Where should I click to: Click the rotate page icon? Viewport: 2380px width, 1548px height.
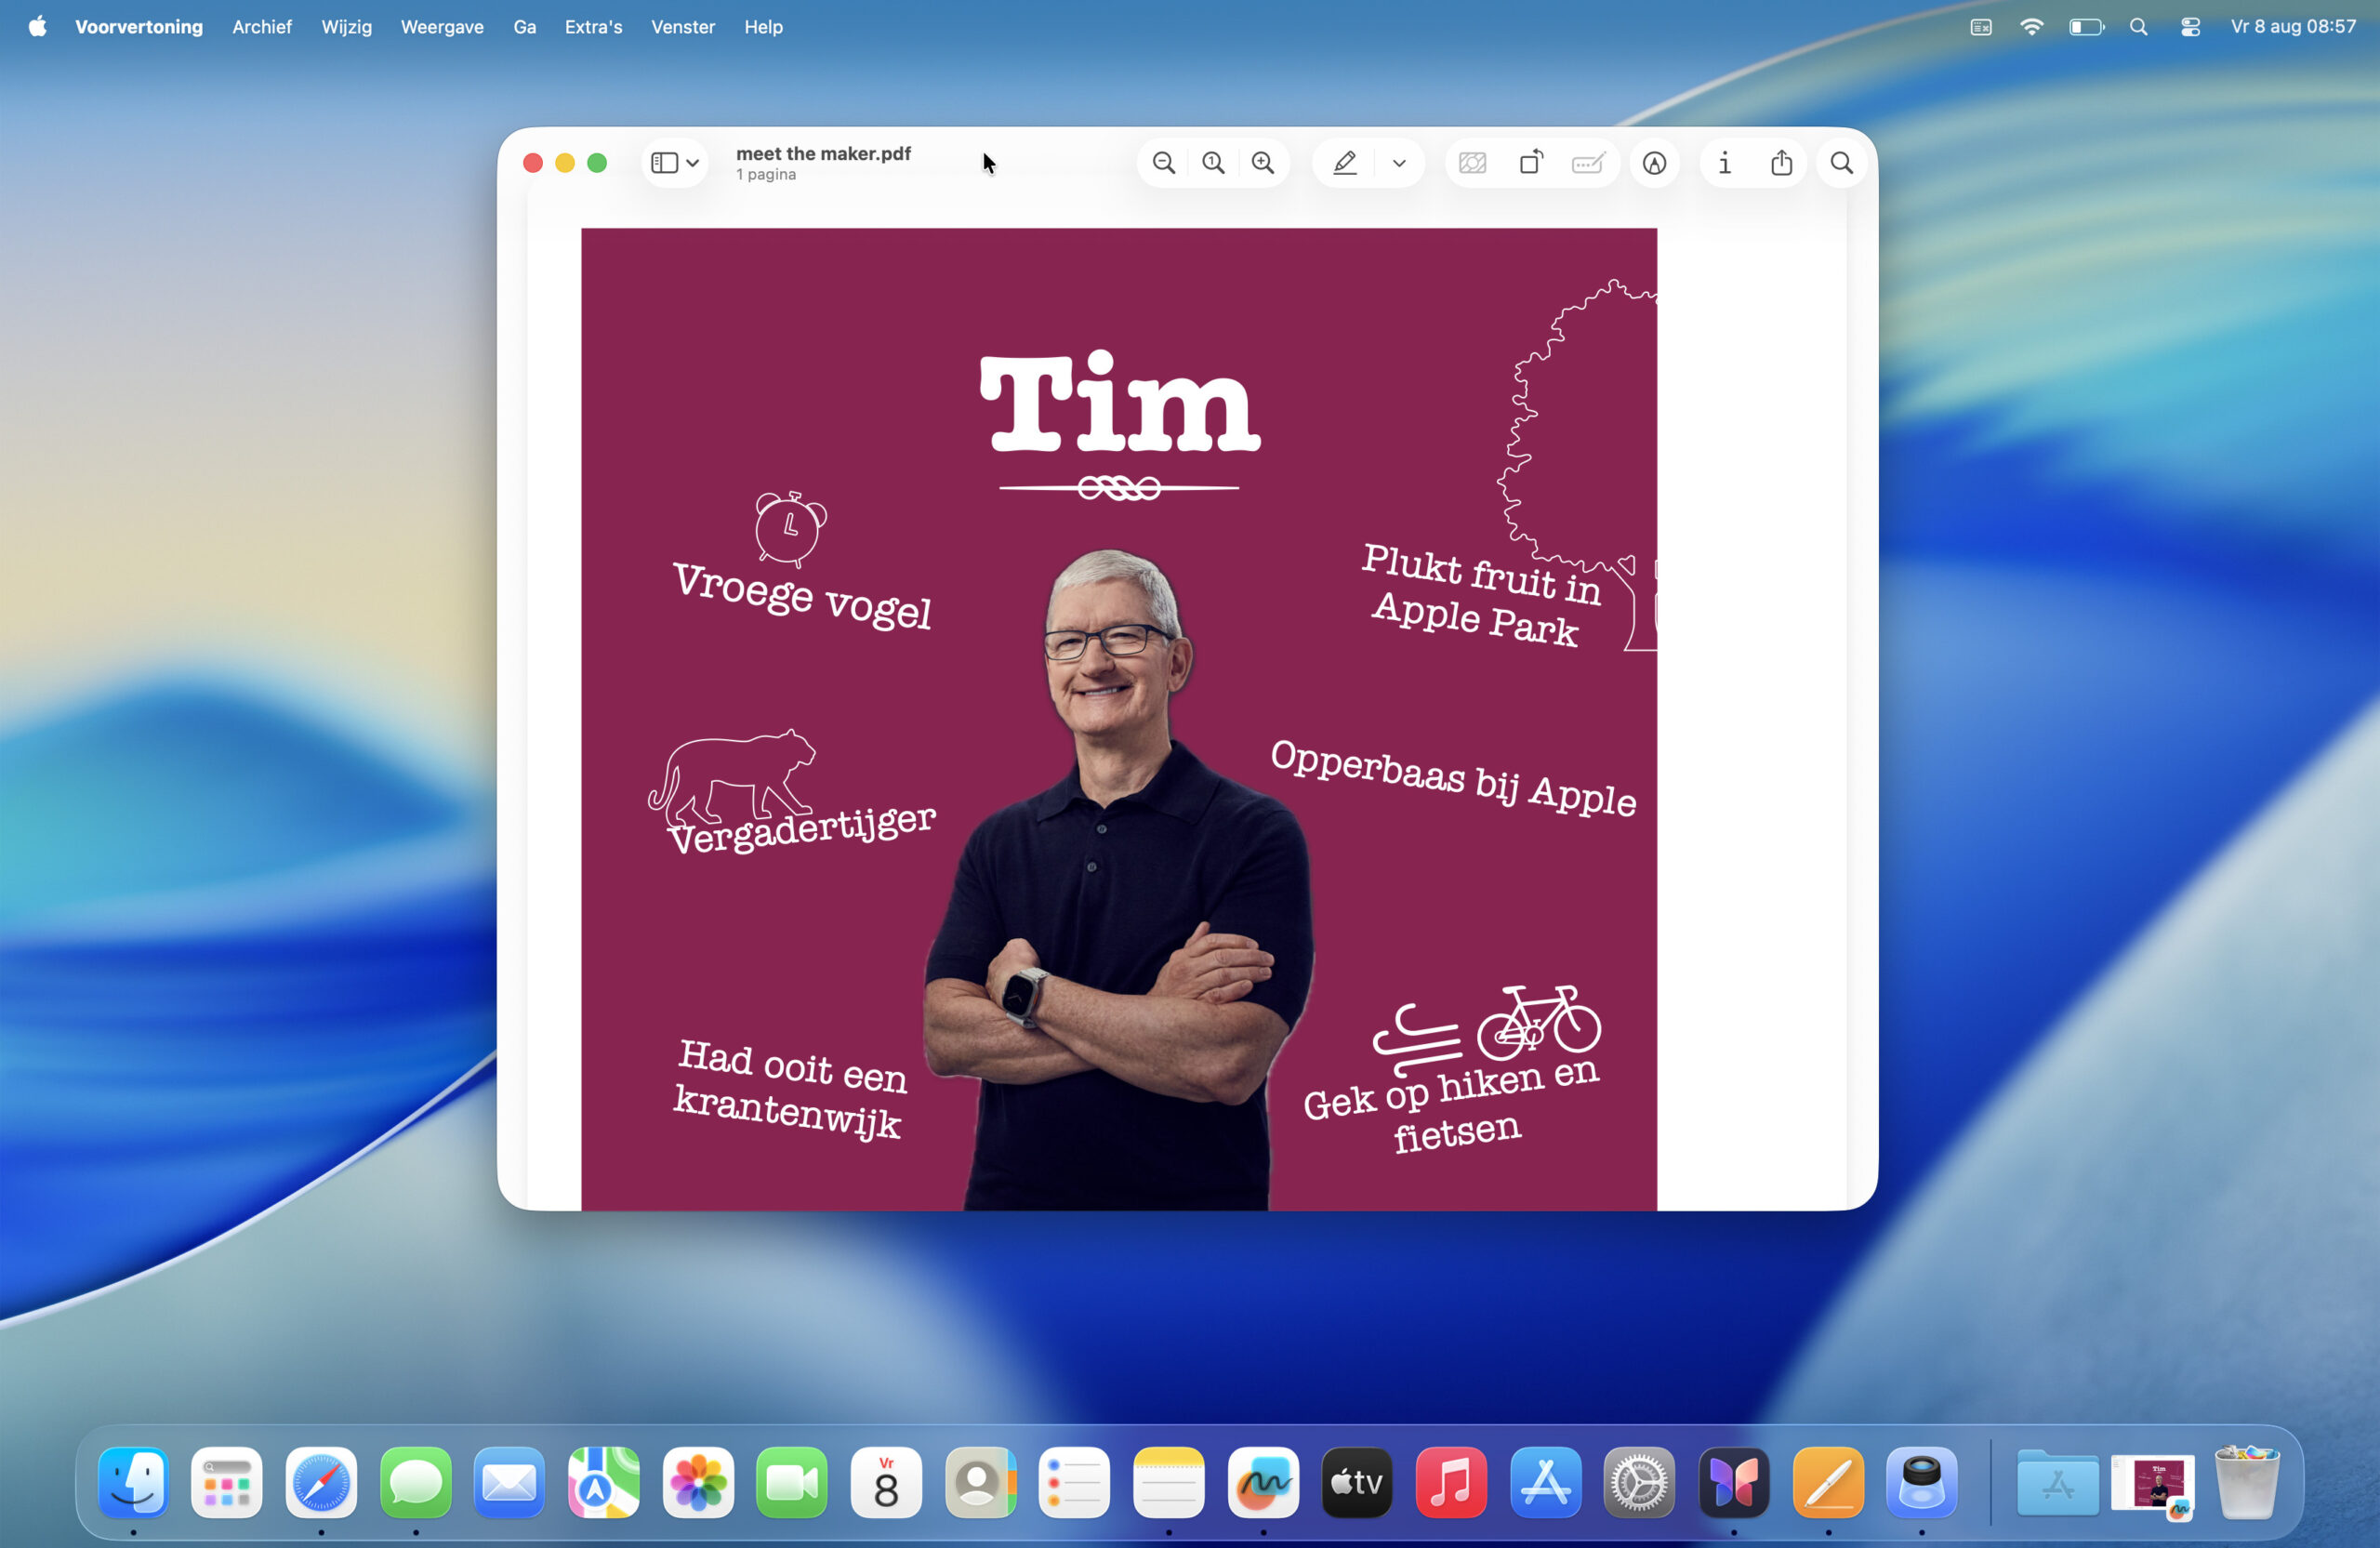pos(1531,163)
